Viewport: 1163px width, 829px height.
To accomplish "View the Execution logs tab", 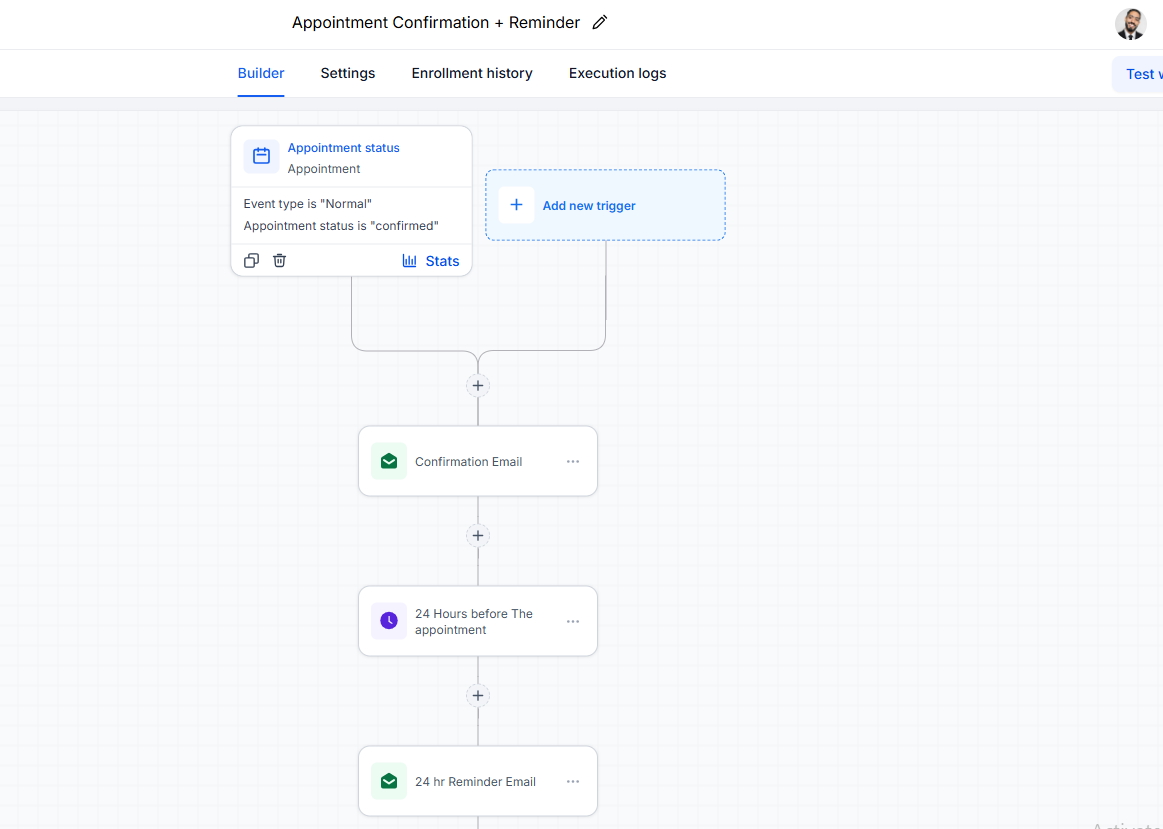I will 617,73.
